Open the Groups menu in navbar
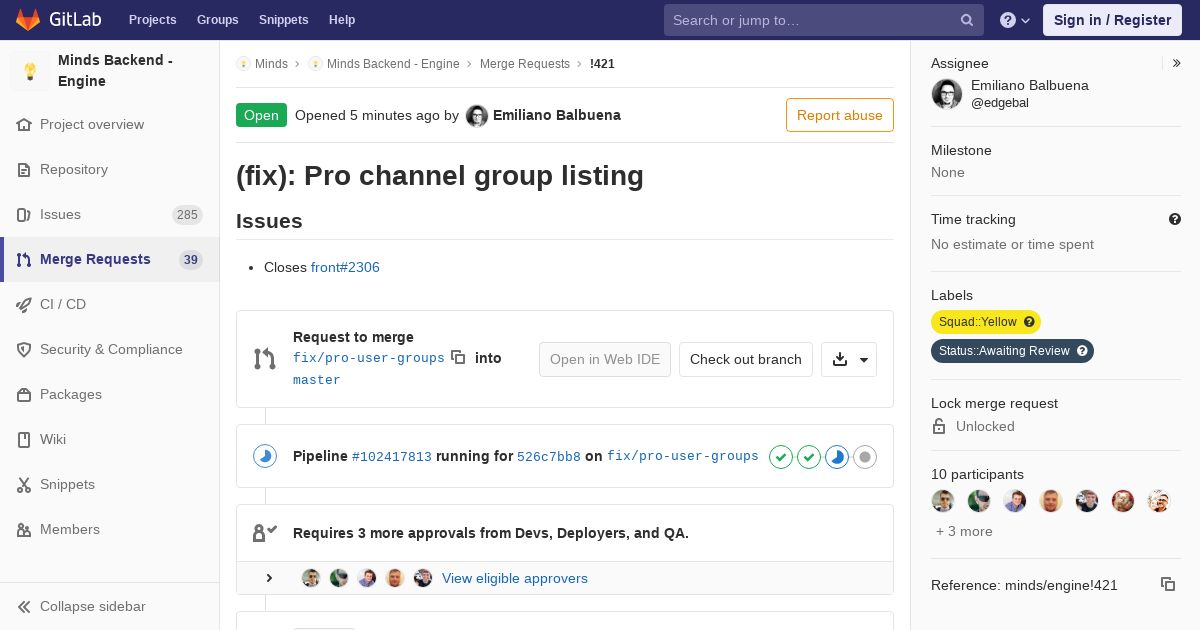Screen dimensions: 1200x630 [217, 20]
